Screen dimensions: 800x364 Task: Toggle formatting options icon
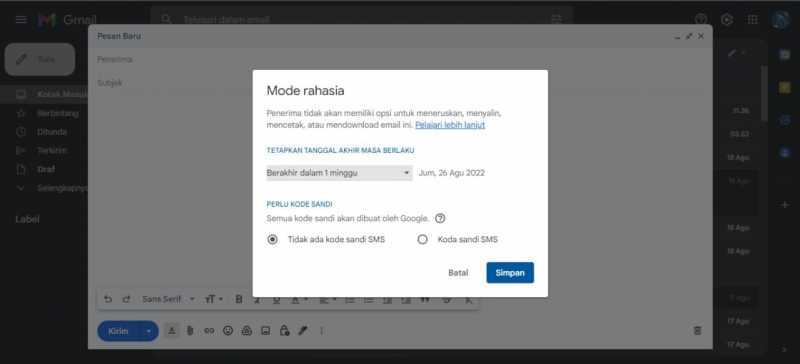172,331
